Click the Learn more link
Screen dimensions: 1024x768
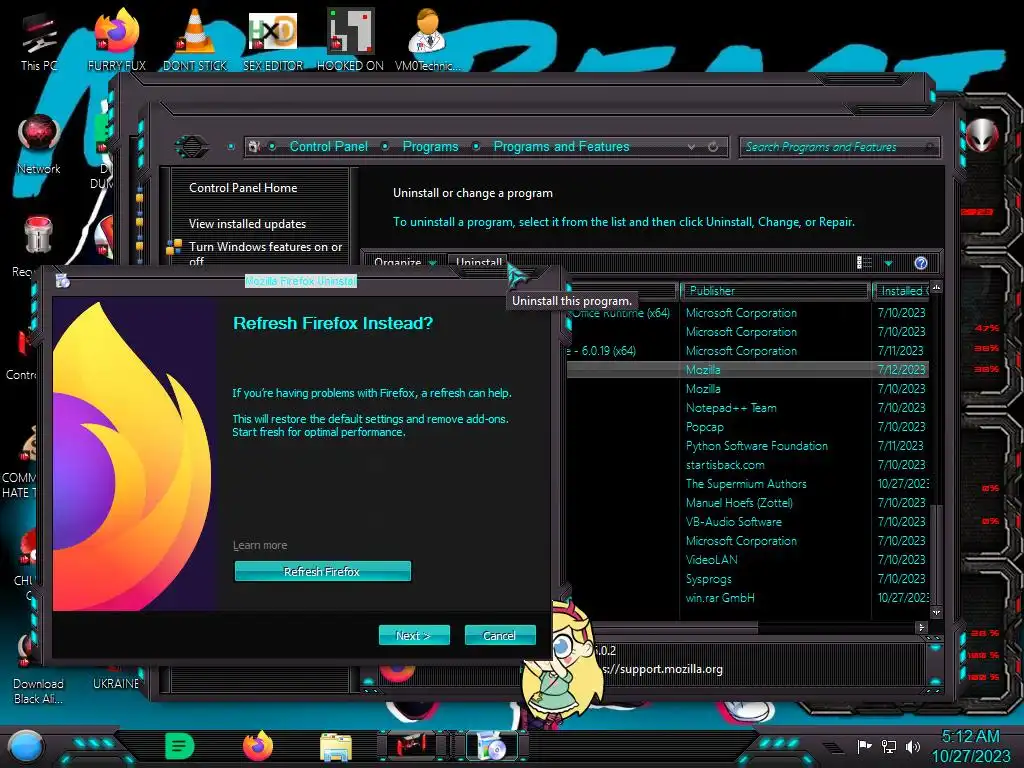click(260, 545)
